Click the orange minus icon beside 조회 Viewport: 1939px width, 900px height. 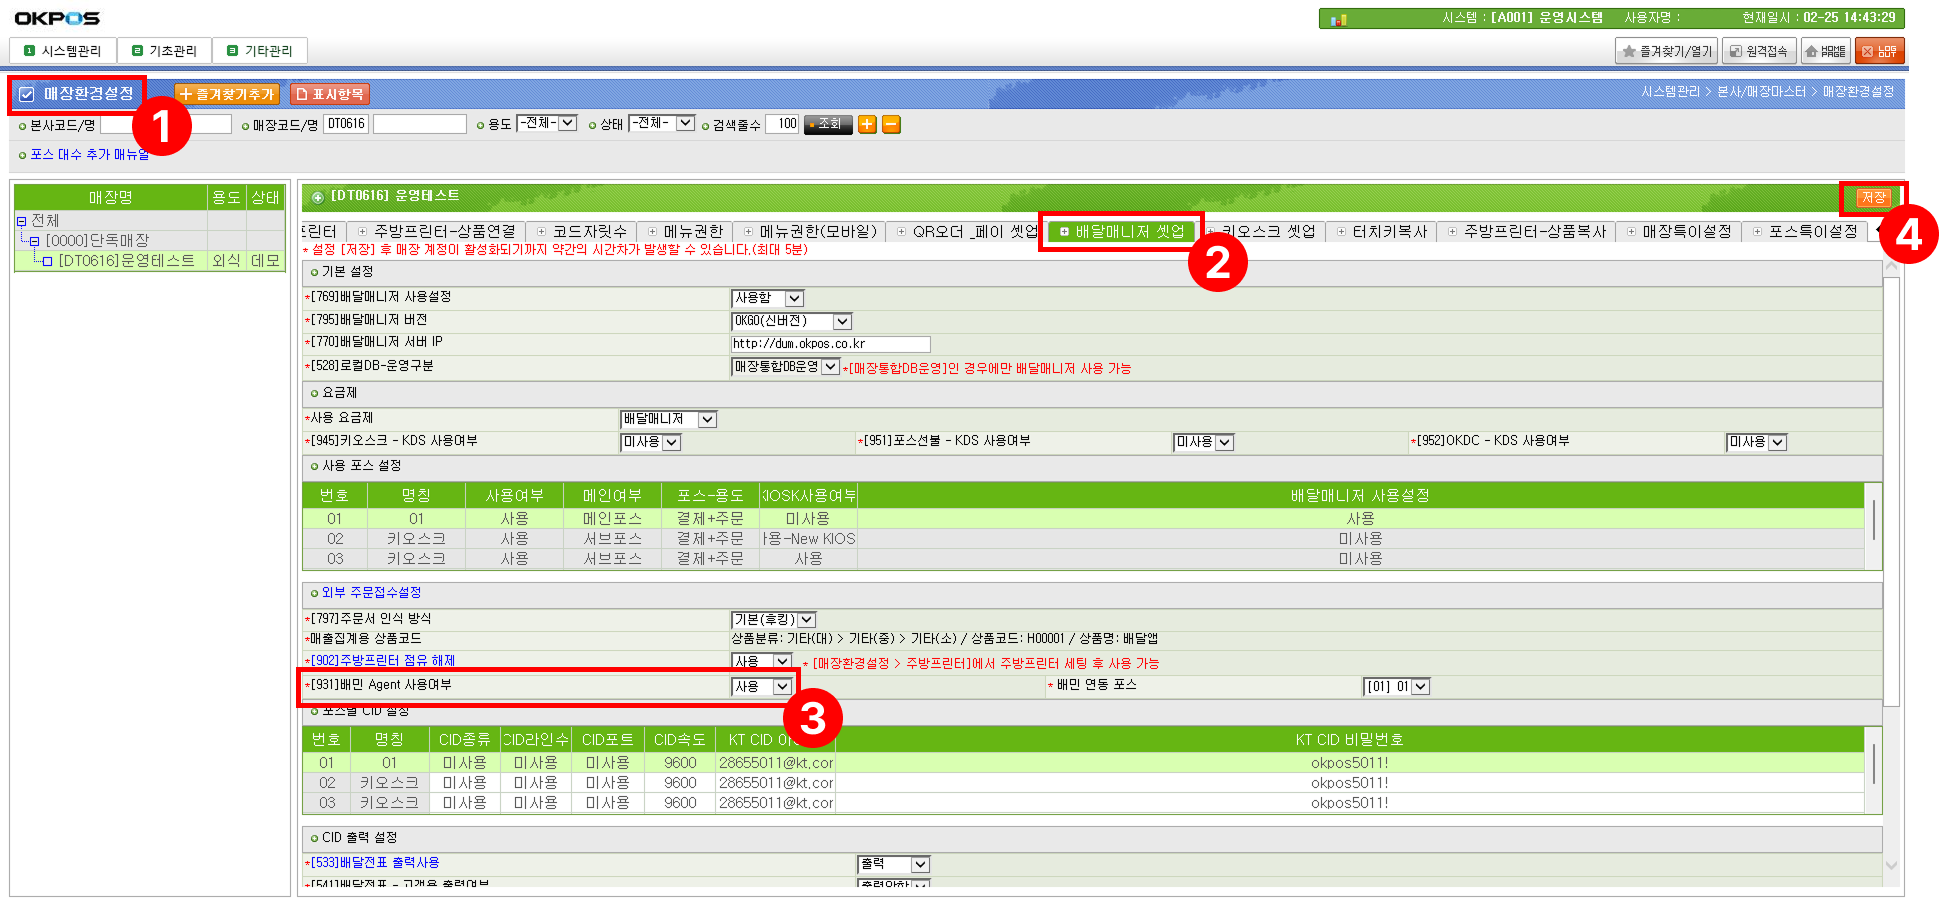point(891,124)
